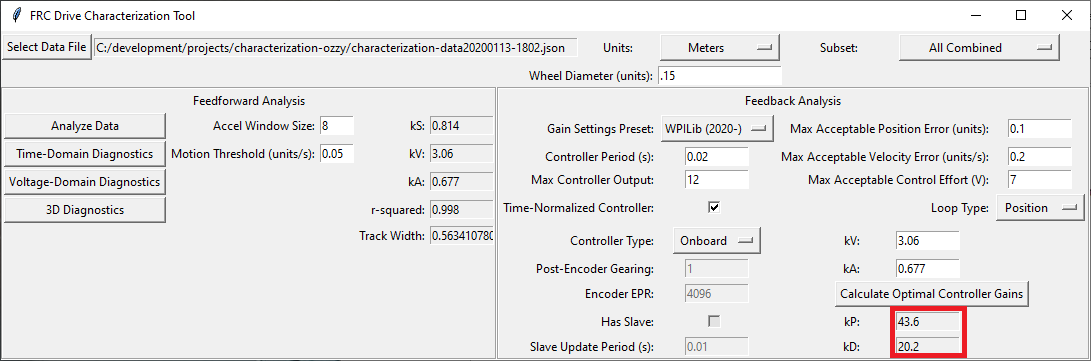Open the Units dropdown showing Meters
The height and width of the screenshot is (361, 1091).
coord(719,48)
